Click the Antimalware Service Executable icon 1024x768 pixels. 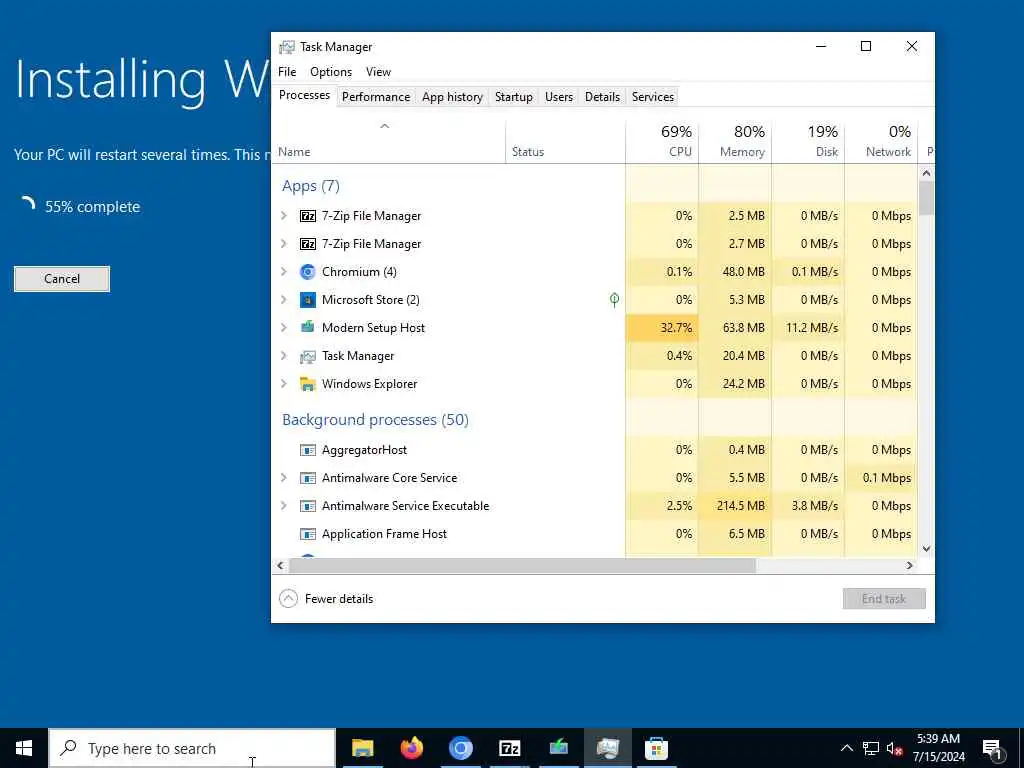click(x=308, y=506)
